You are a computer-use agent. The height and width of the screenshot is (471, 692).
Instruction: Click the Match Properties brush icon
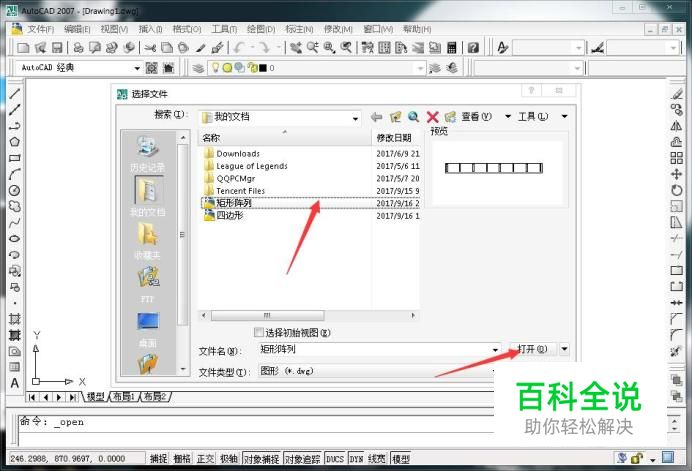click(217, 47)
